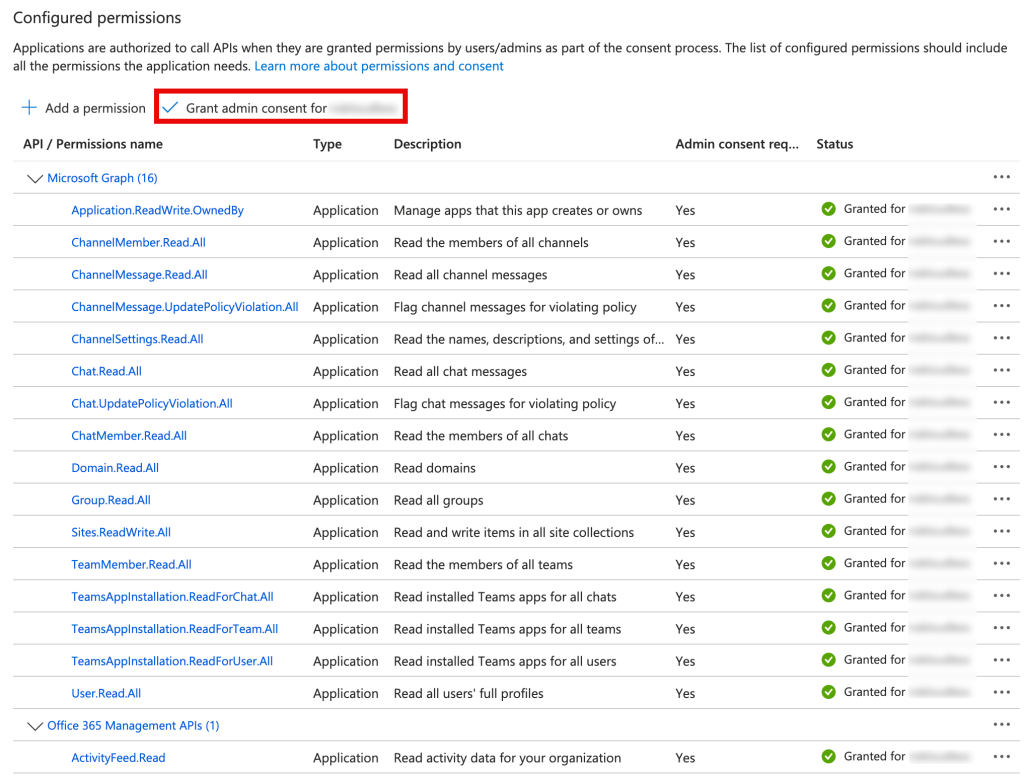Select description 'Flag channel messages for violating policy'
The width and height of the screenshot is (1024, 780).
click(x=515, y=306)
